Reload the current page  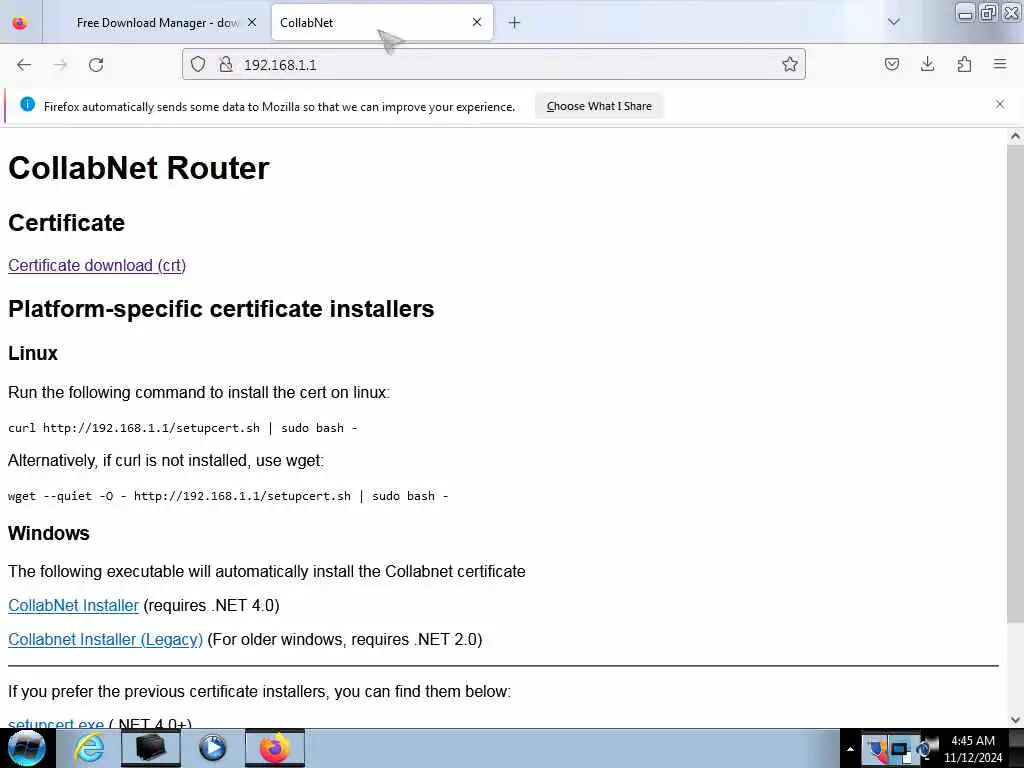click(96, 65)
